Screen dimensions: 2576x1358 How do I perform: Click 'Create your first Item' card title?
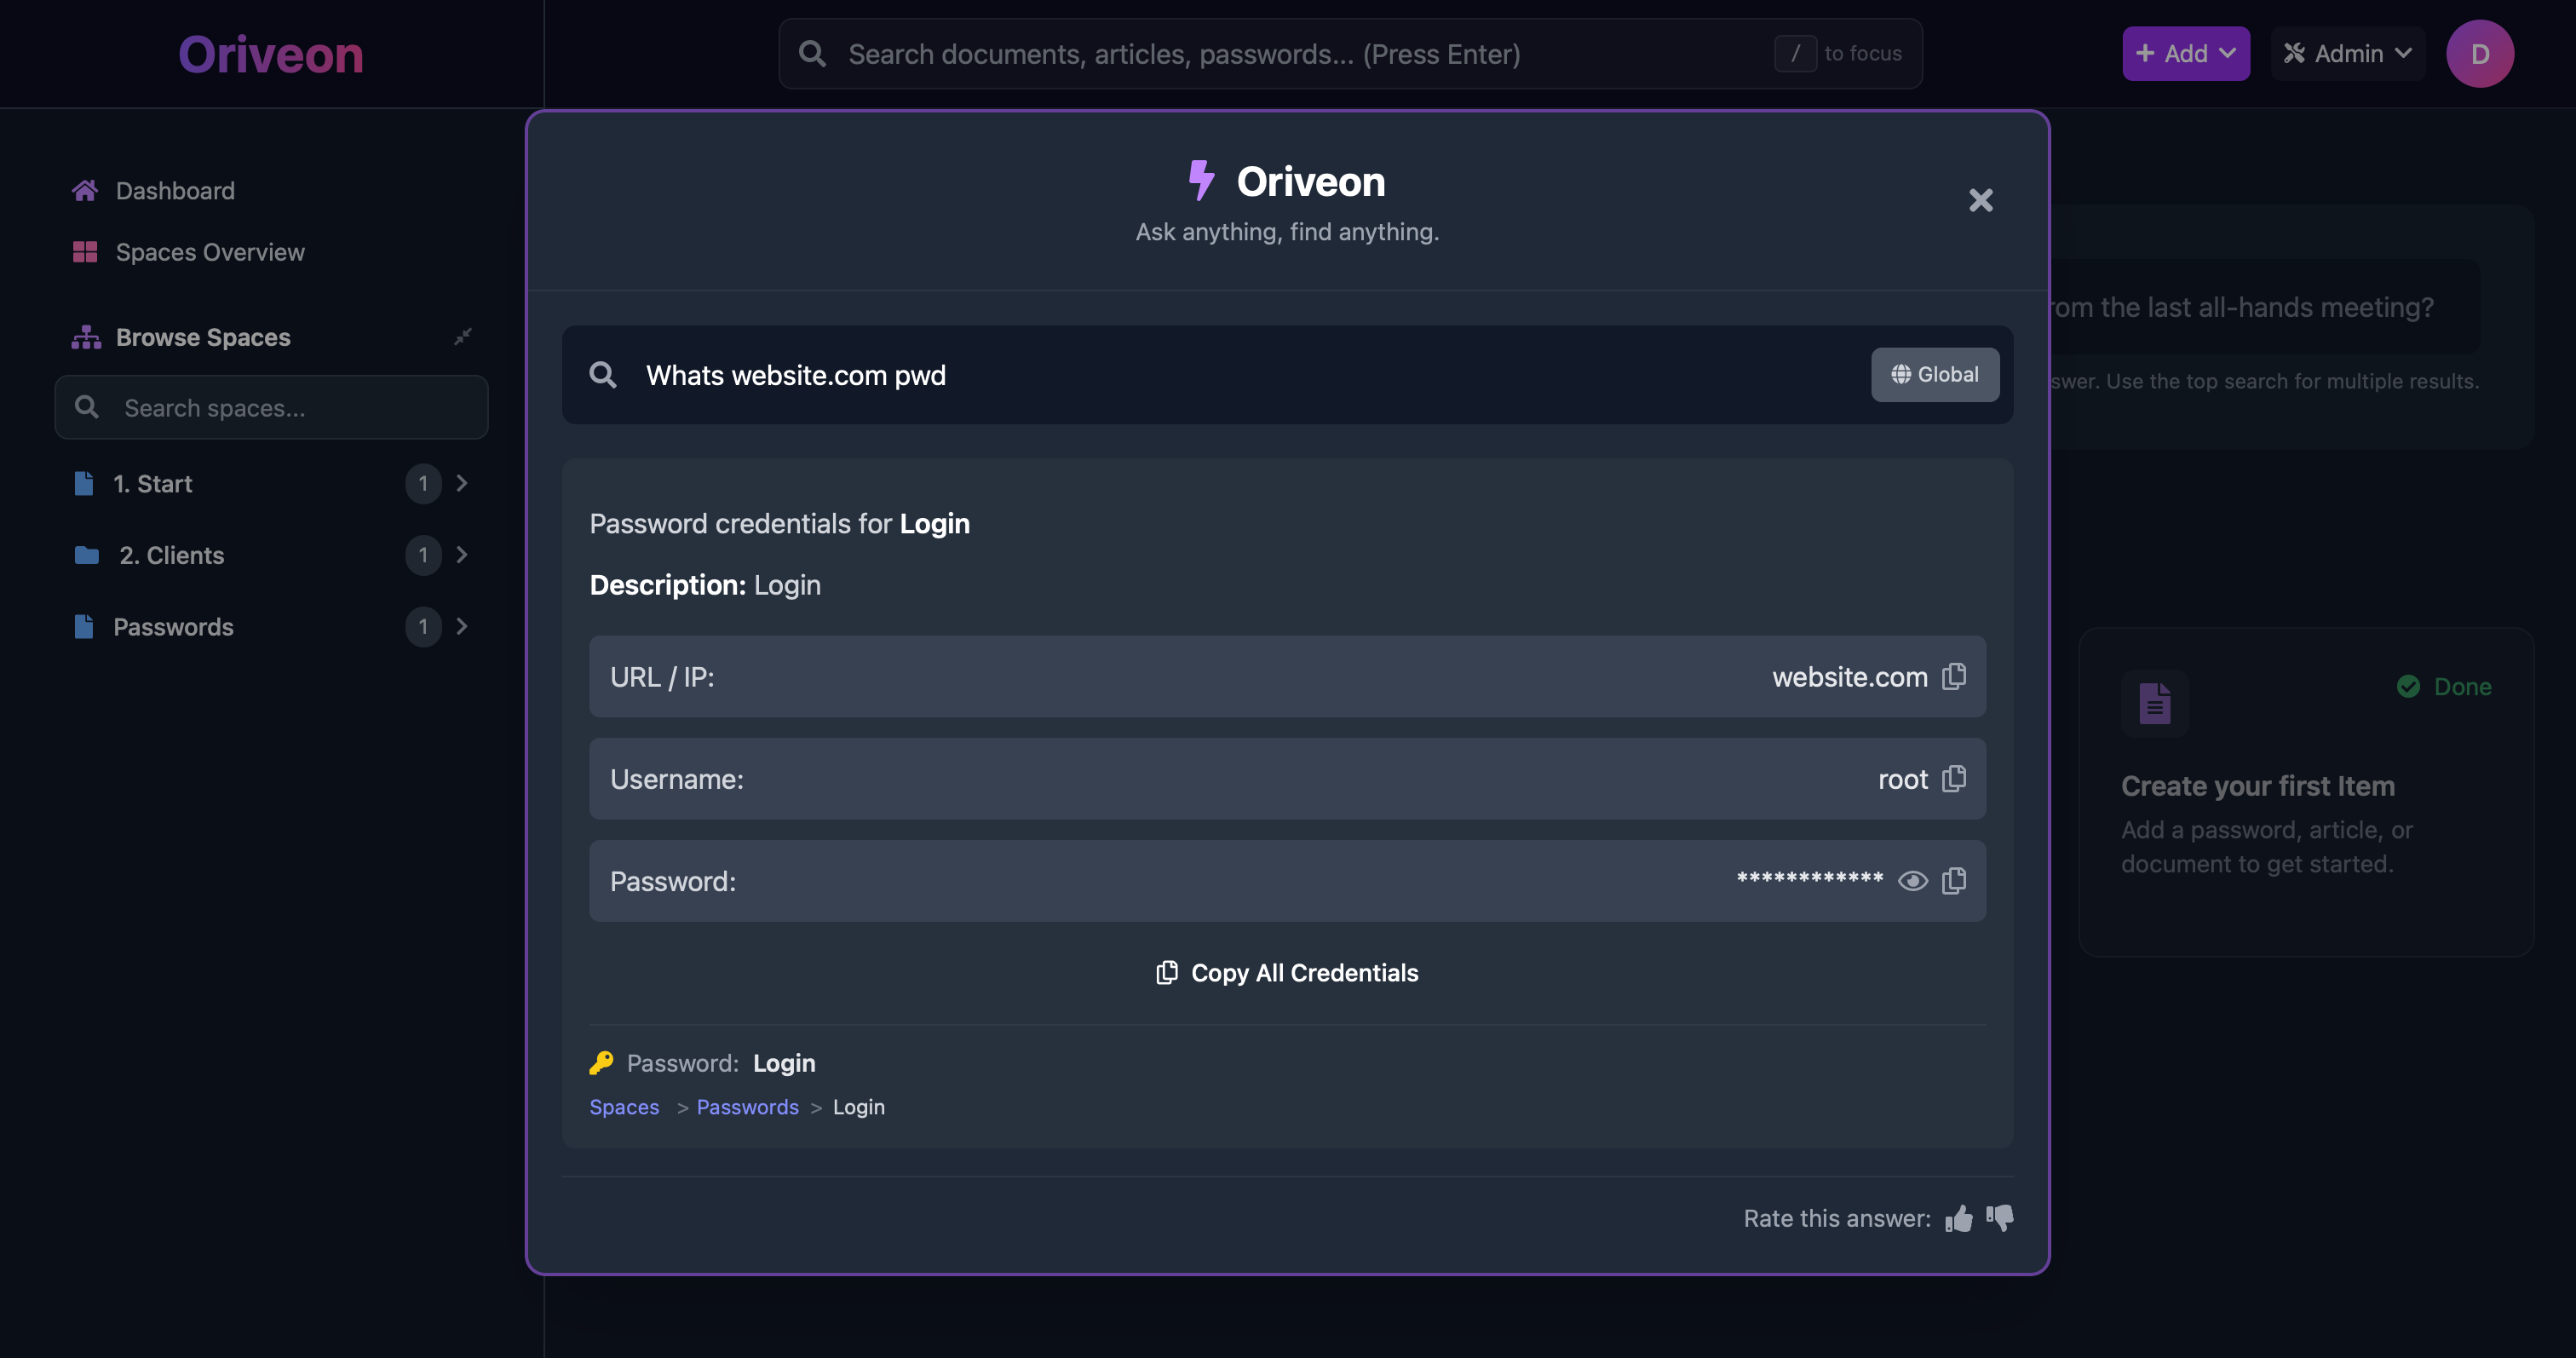2258,786
